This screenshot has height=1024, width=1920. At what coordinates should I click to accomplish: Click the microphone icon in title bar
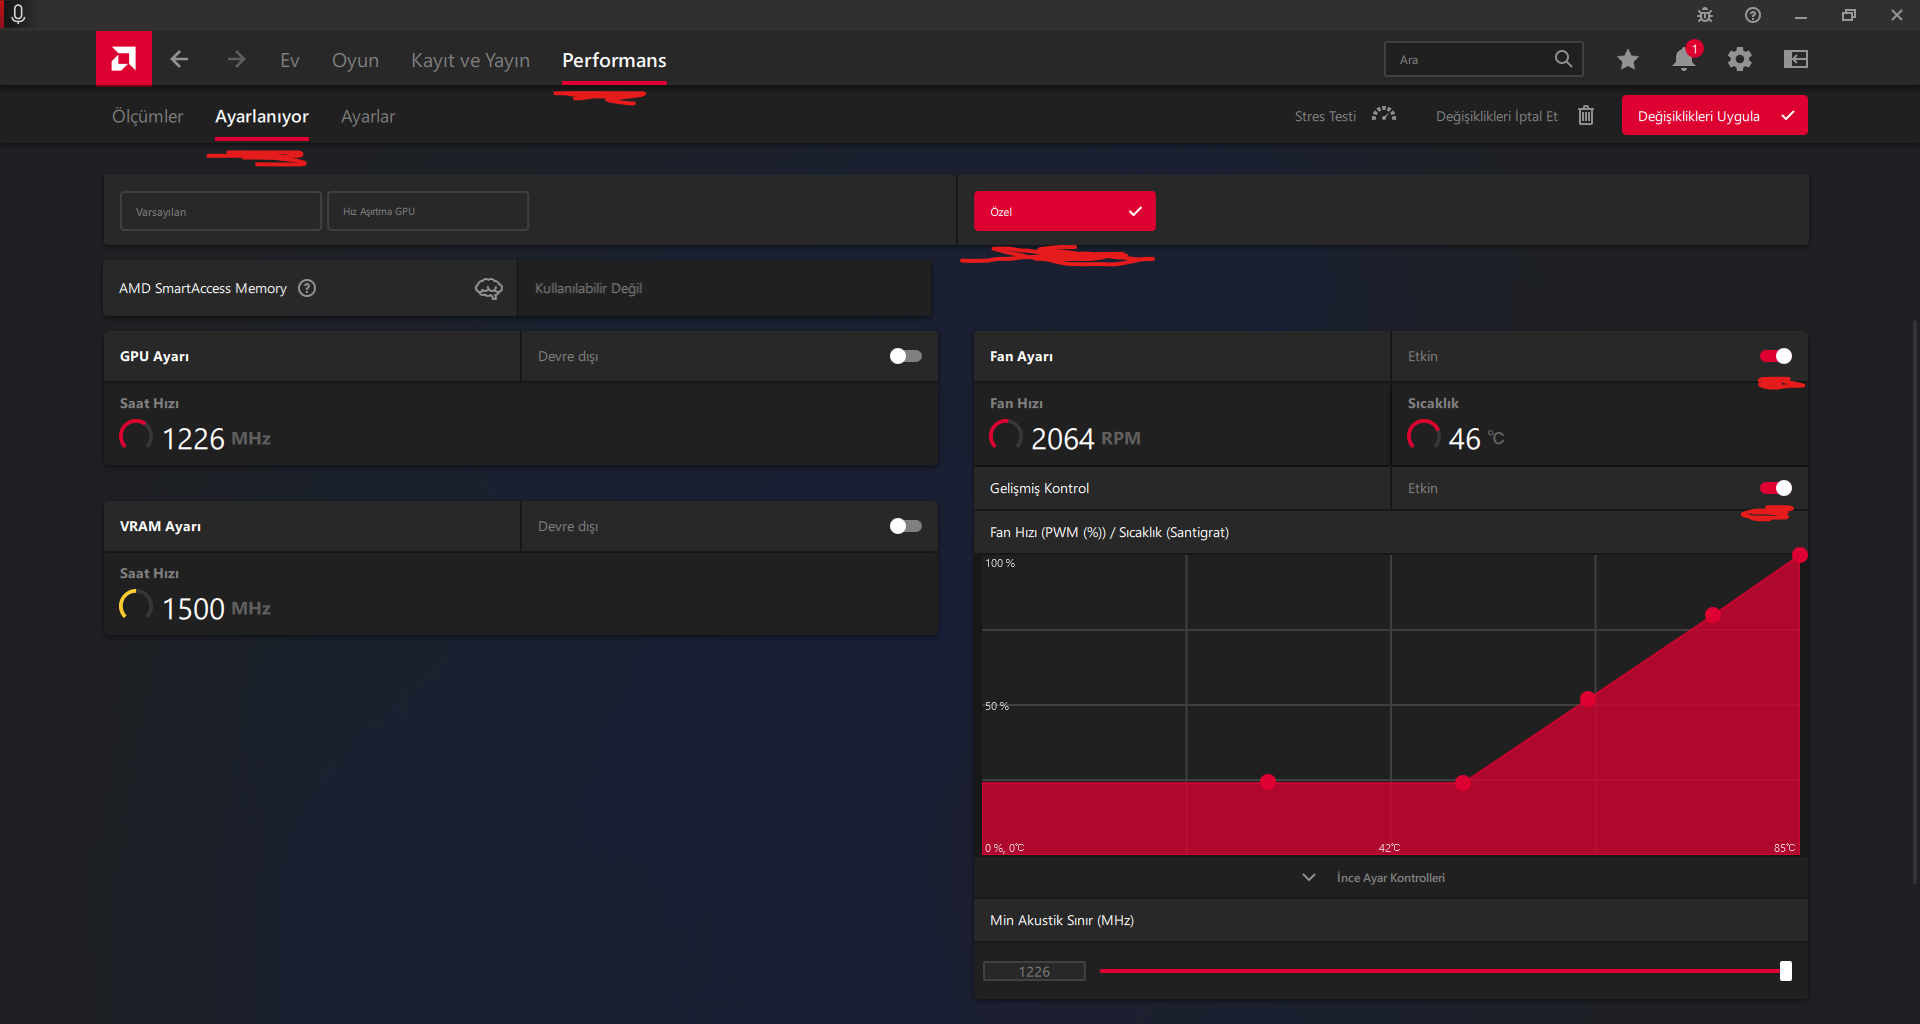pos(18,14)
